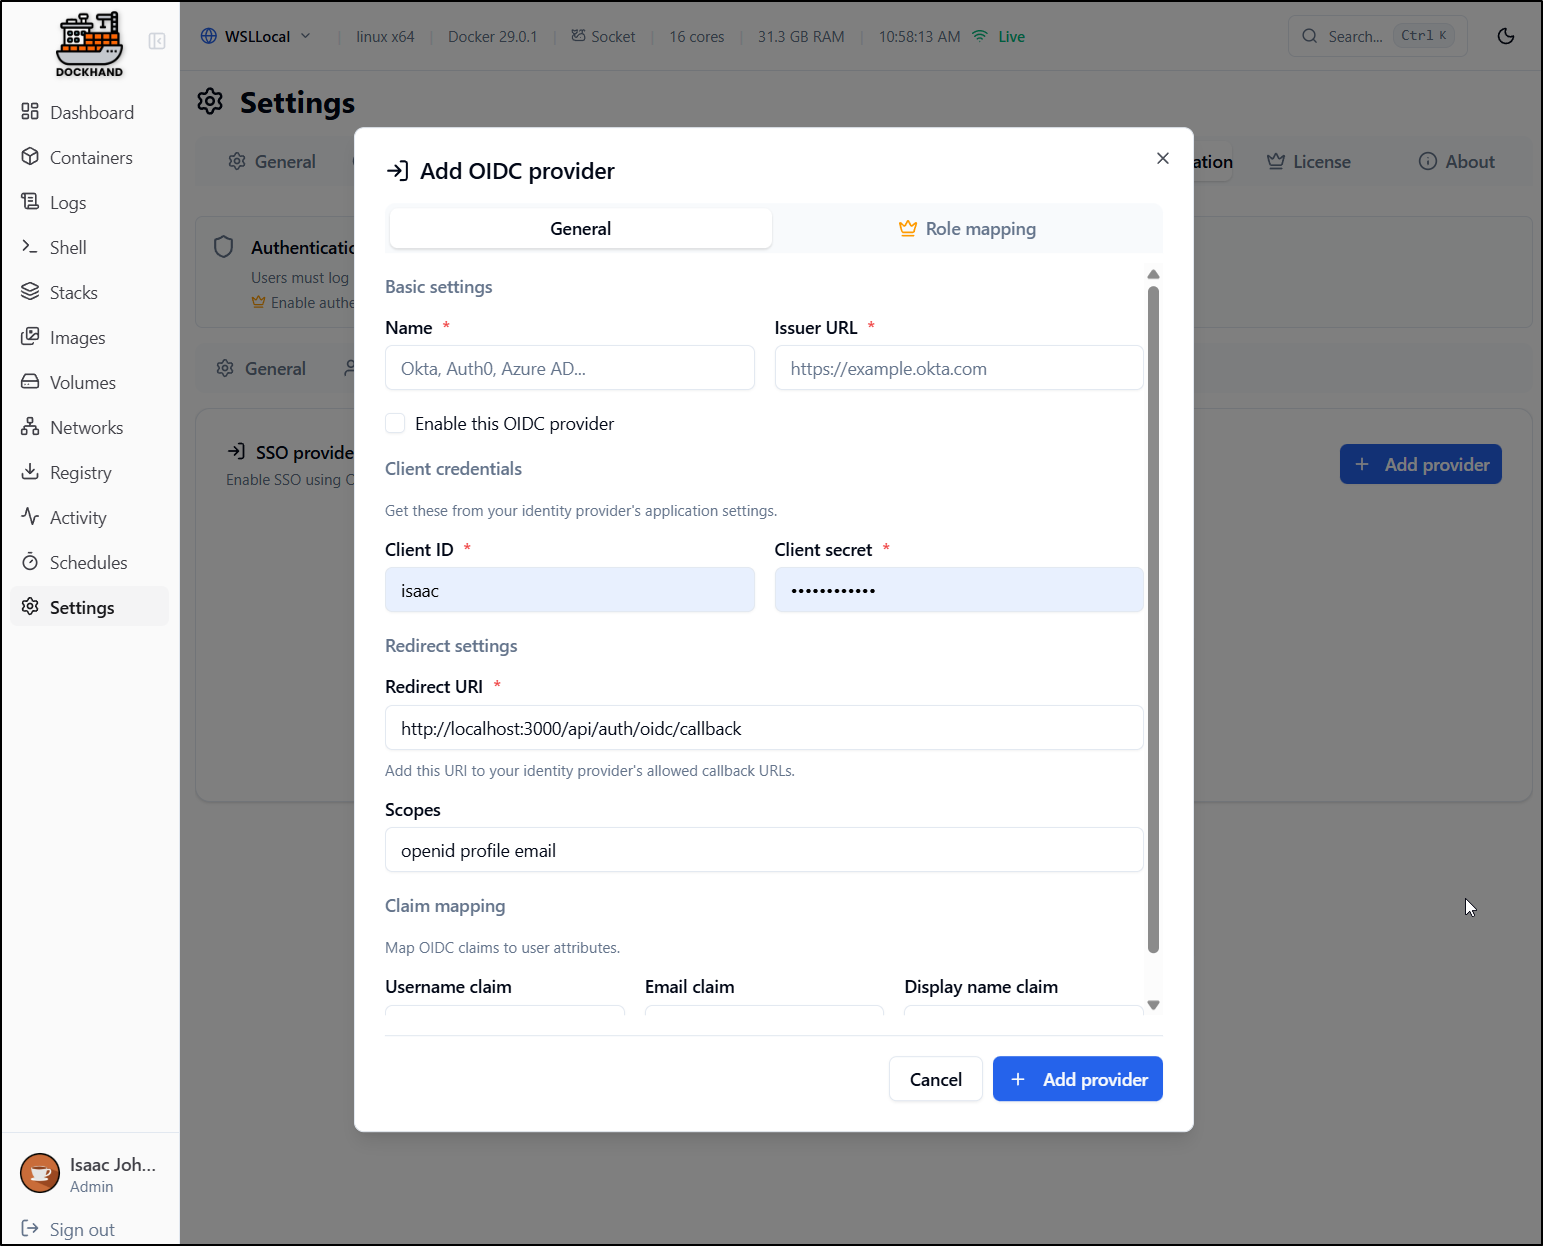1543x1246 pixels.
Task: Open Containers from the sidebar
Action: pyautogui.click(x=90, y=158)
